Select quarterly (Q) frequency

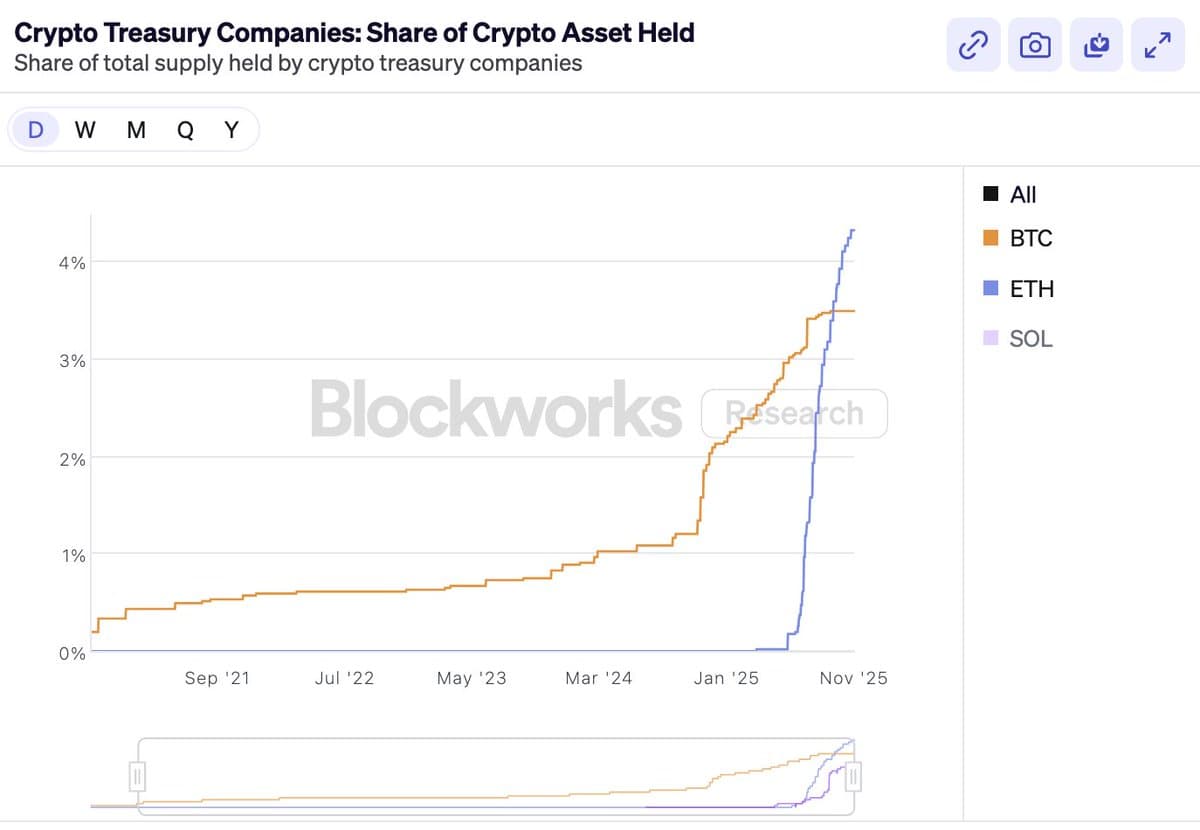coord(184,129)
